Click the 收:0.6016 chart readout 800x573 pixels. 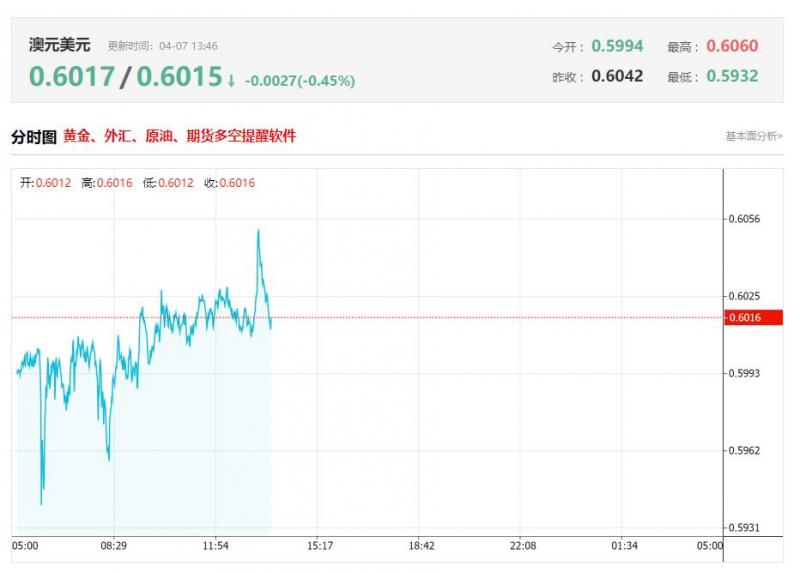click(x=230, y=183)
